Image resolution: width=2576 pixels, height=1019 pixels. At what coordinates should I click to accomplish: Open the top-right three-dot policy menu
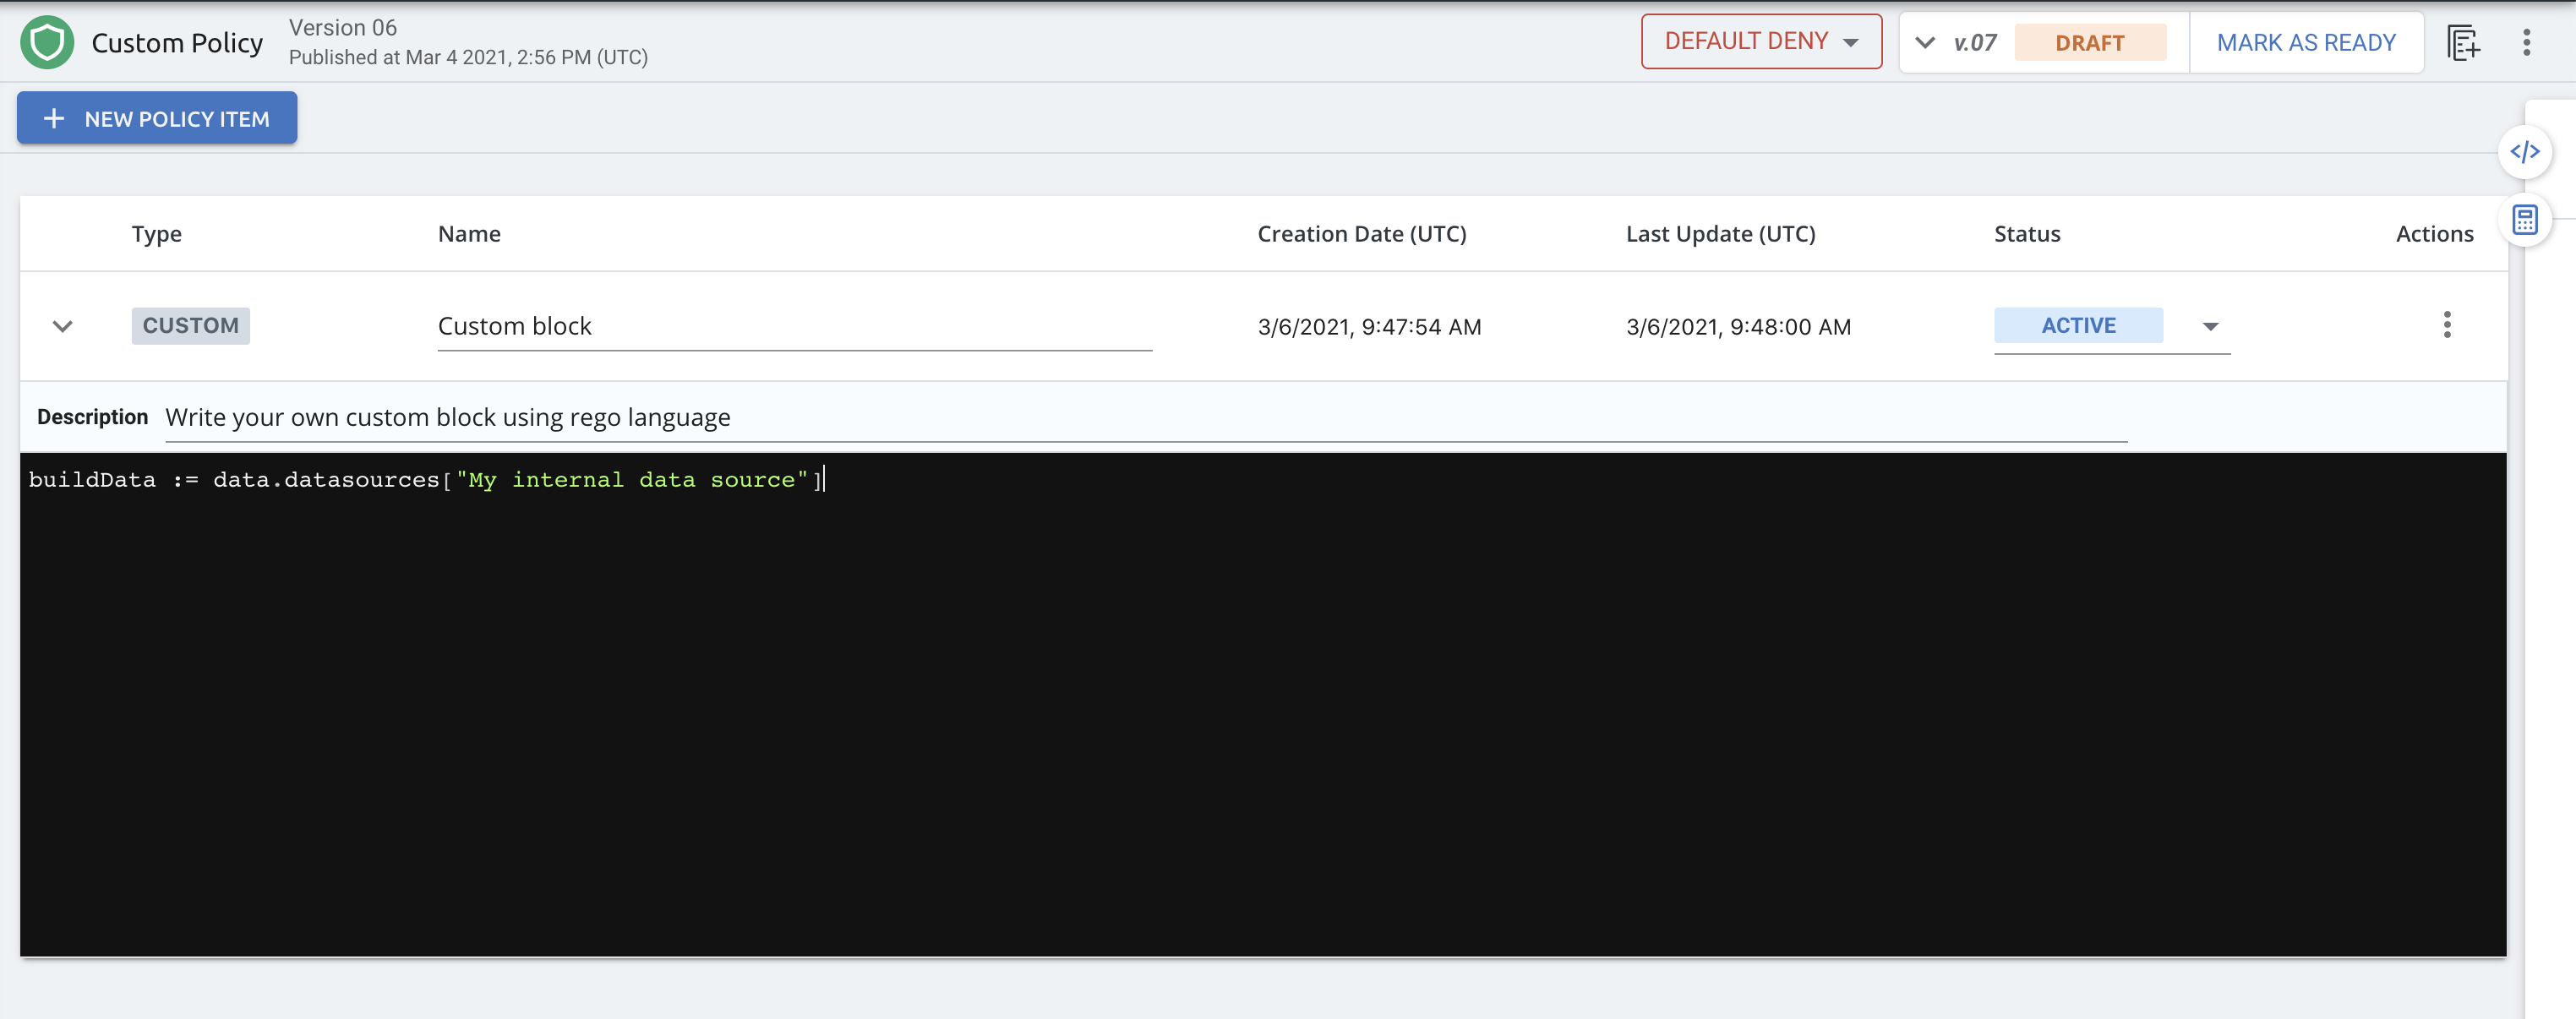click(x=2526, y=42)
